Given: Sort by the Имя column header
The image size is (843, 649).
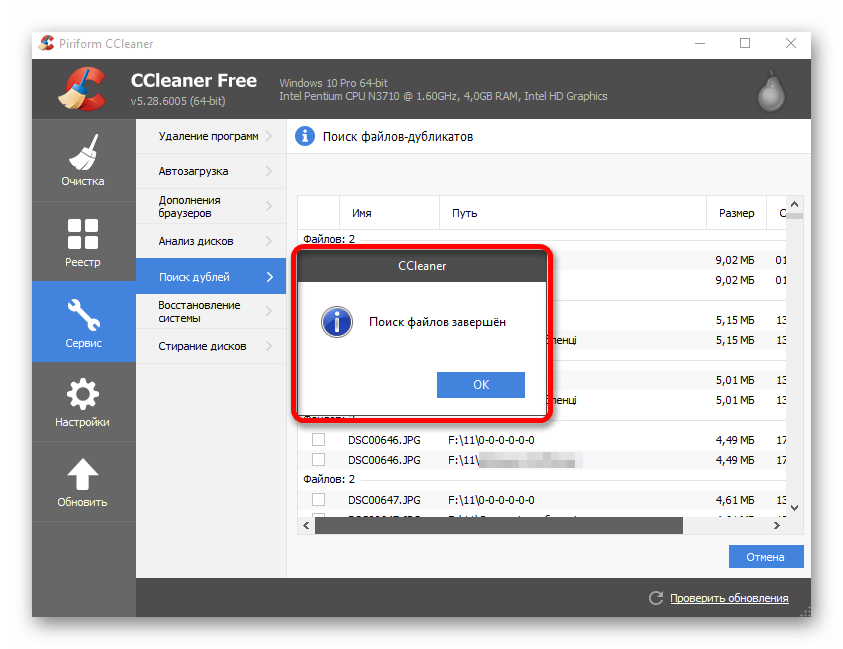Looking at the screenshot, I should (x=389, y=213).
